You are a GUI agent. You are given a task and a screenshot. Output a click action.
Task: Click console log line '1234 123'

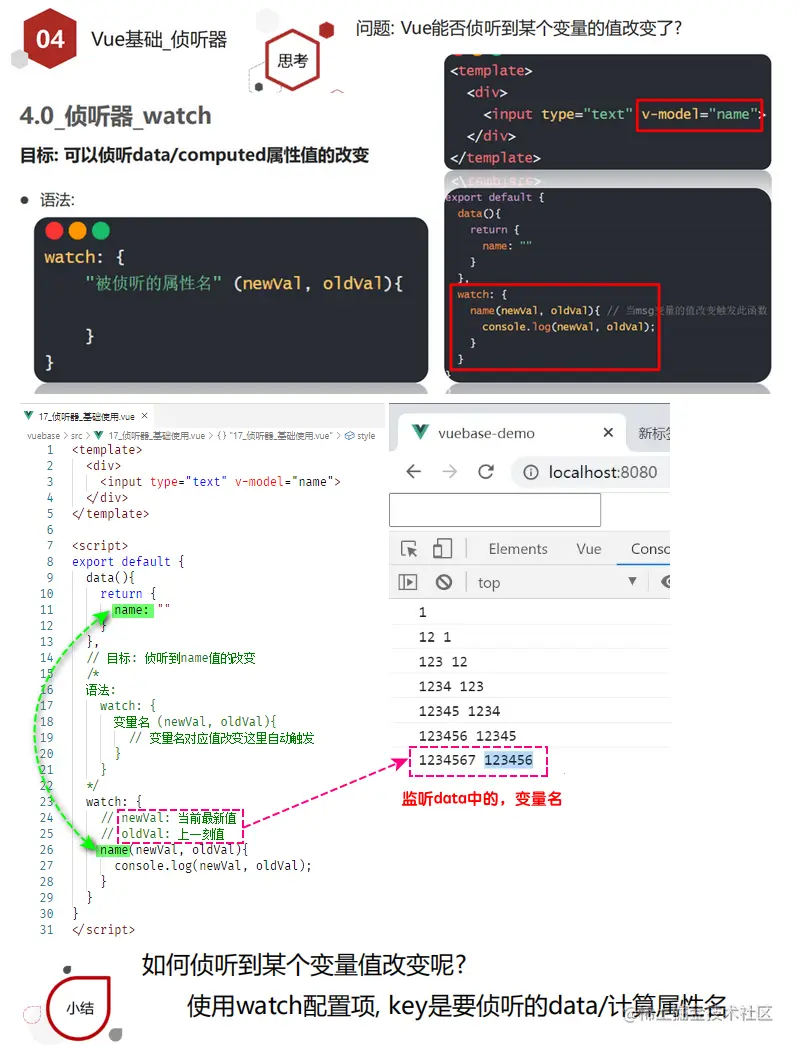[451, 686]
